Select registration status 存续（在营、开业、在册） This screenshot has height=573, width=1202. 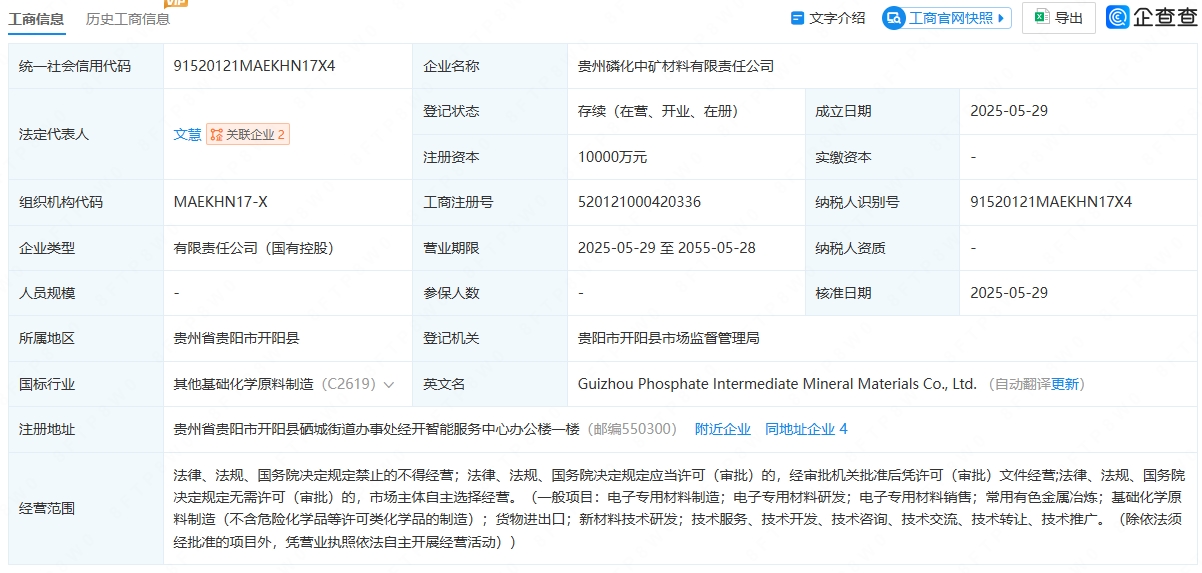(658, 111)
